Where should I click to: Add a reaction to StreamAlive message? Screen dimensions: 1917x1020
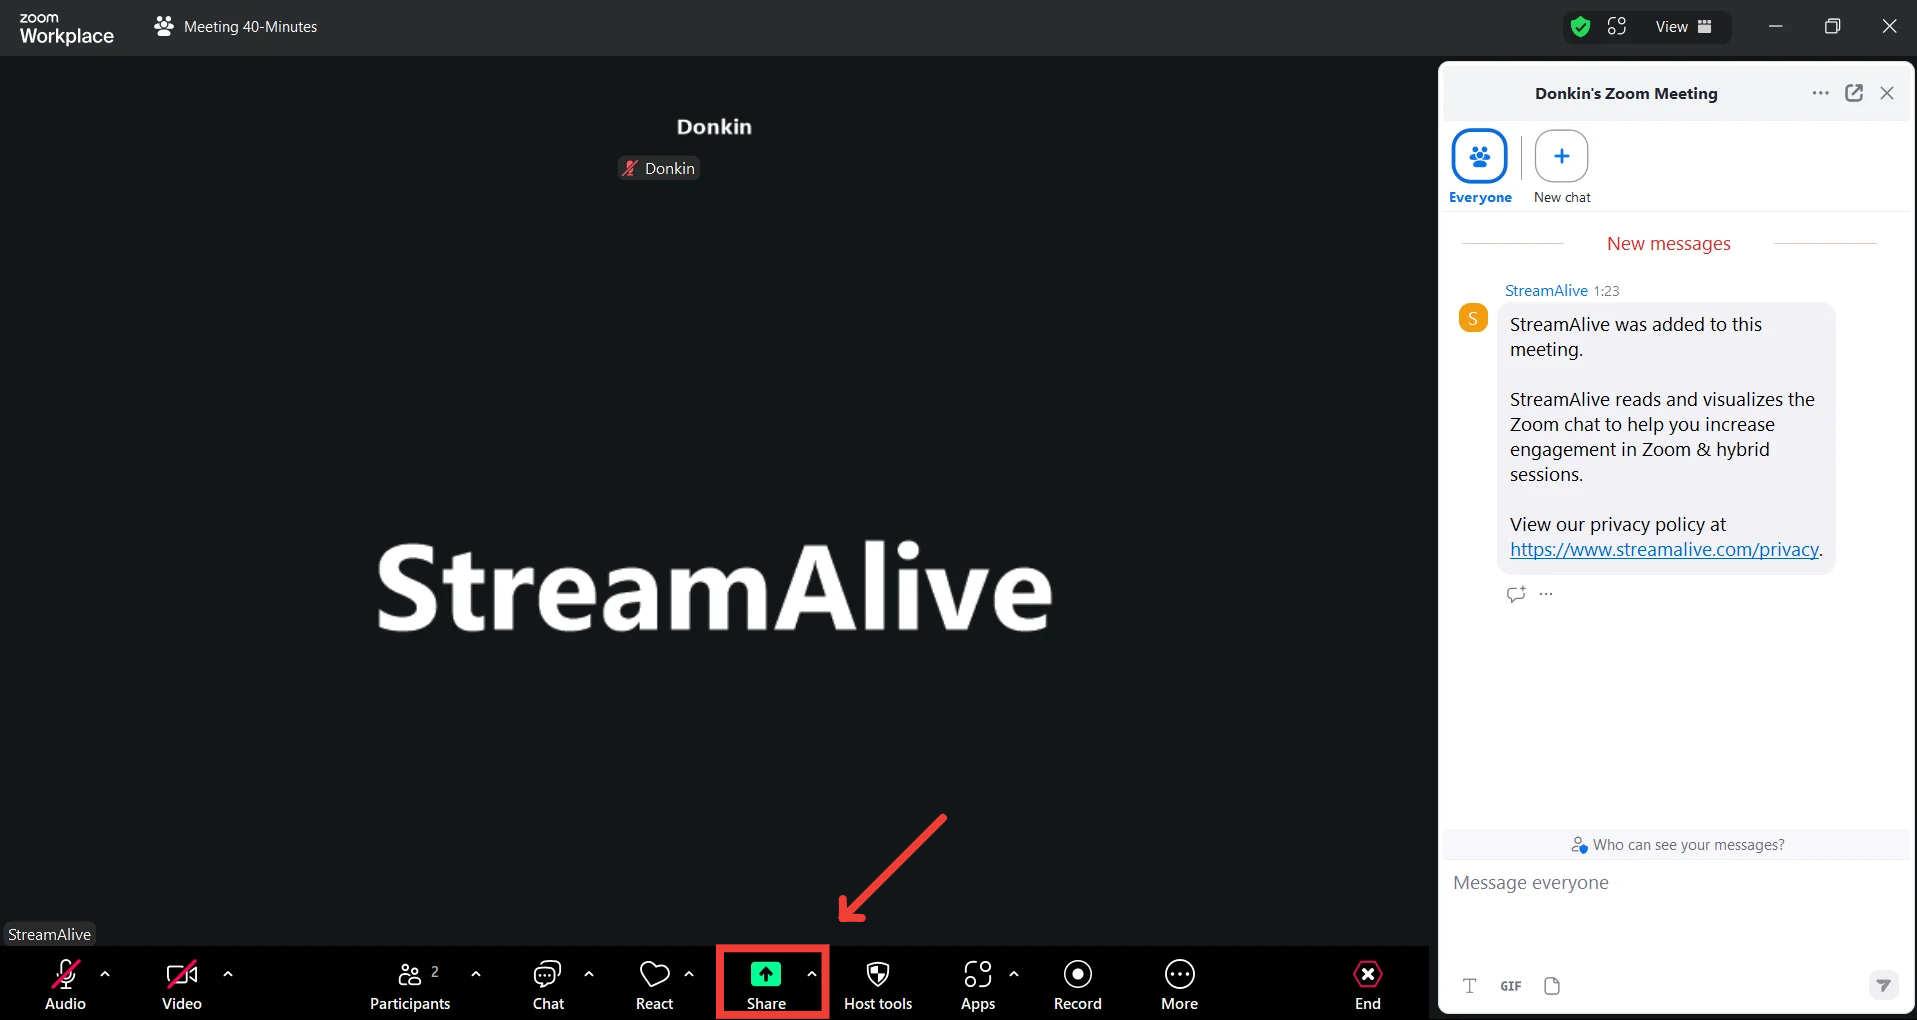[x=1516, y=594]
